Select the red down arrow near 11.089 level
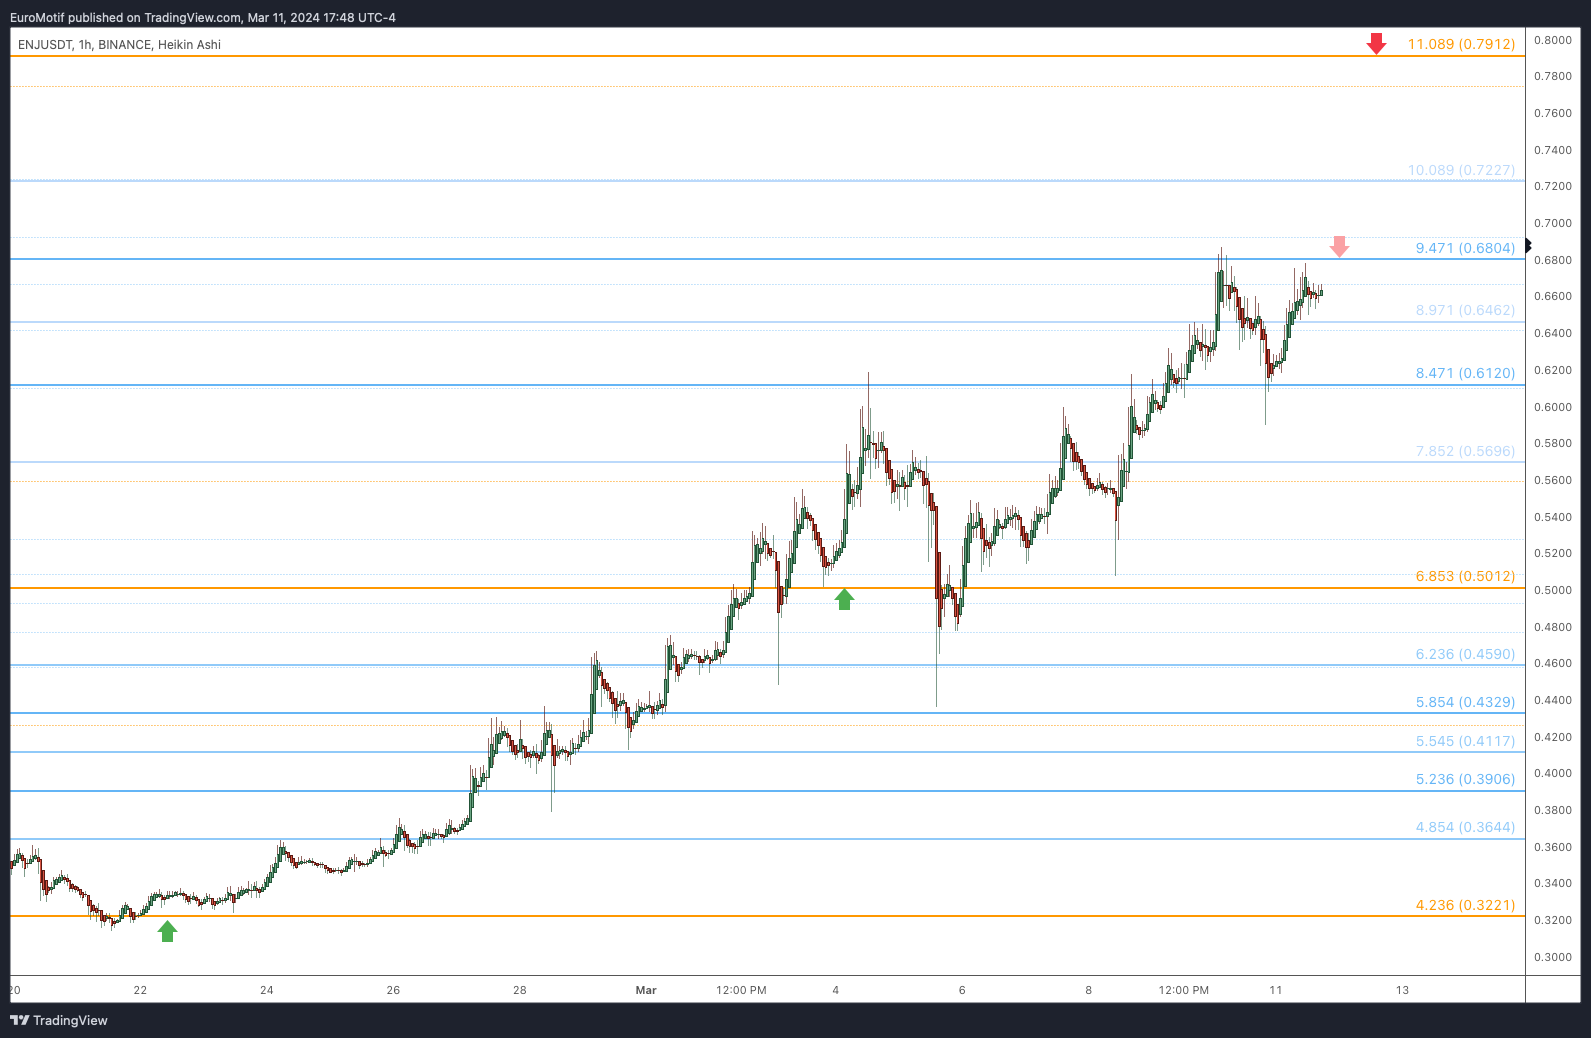 tap(1377, 43)
